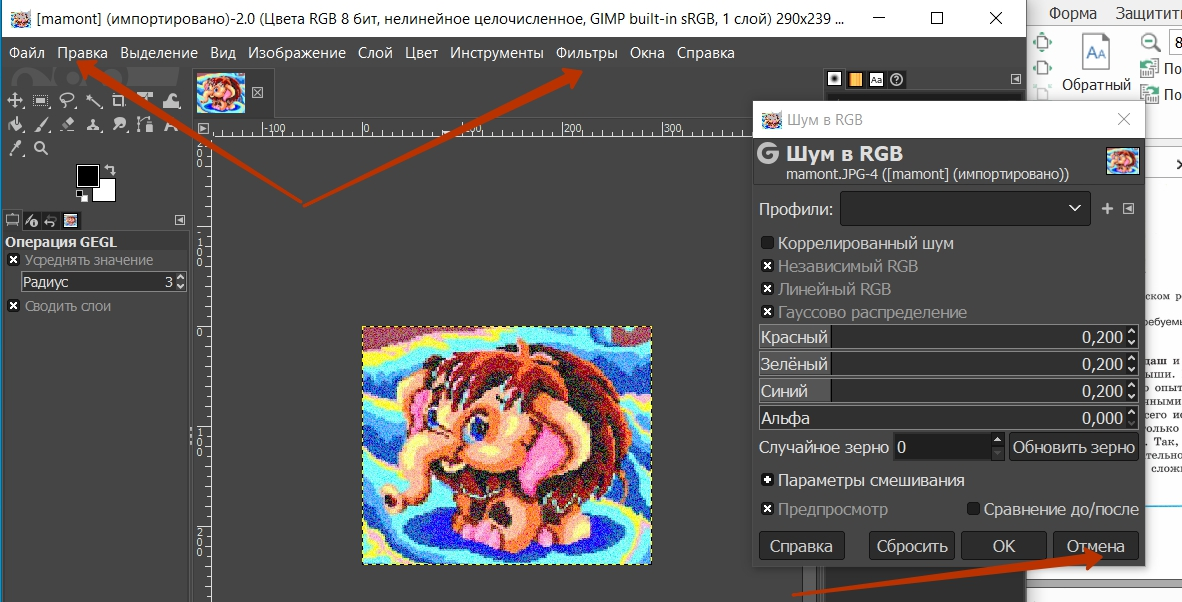Switch to the Images tab with mamont thumbnail

point(70,220)
